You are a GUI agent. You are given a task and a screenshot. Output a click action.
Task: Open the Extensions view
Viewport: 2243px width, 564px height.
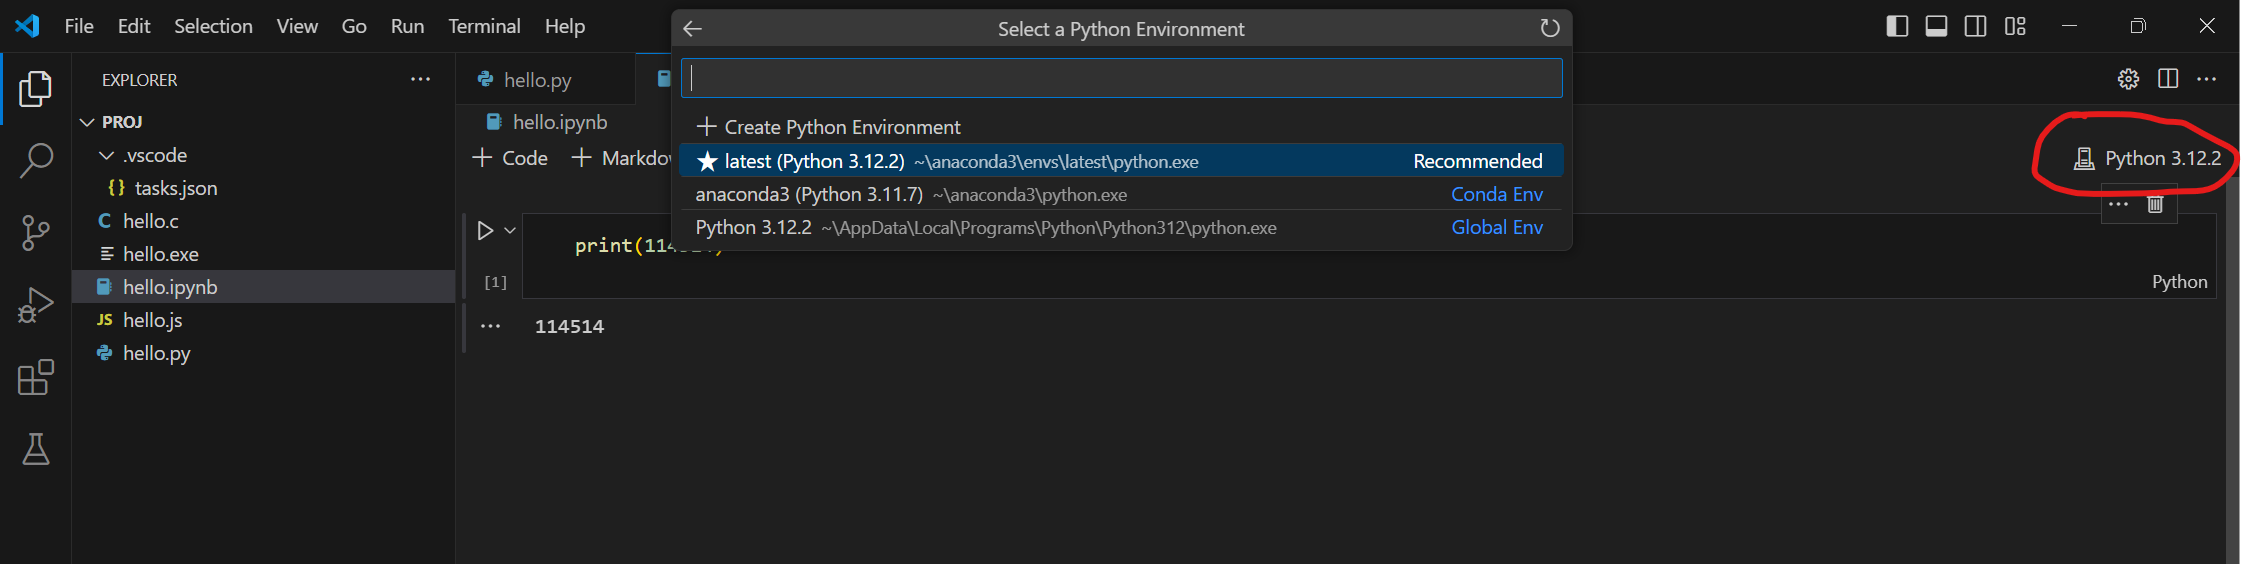click(36, 377)
